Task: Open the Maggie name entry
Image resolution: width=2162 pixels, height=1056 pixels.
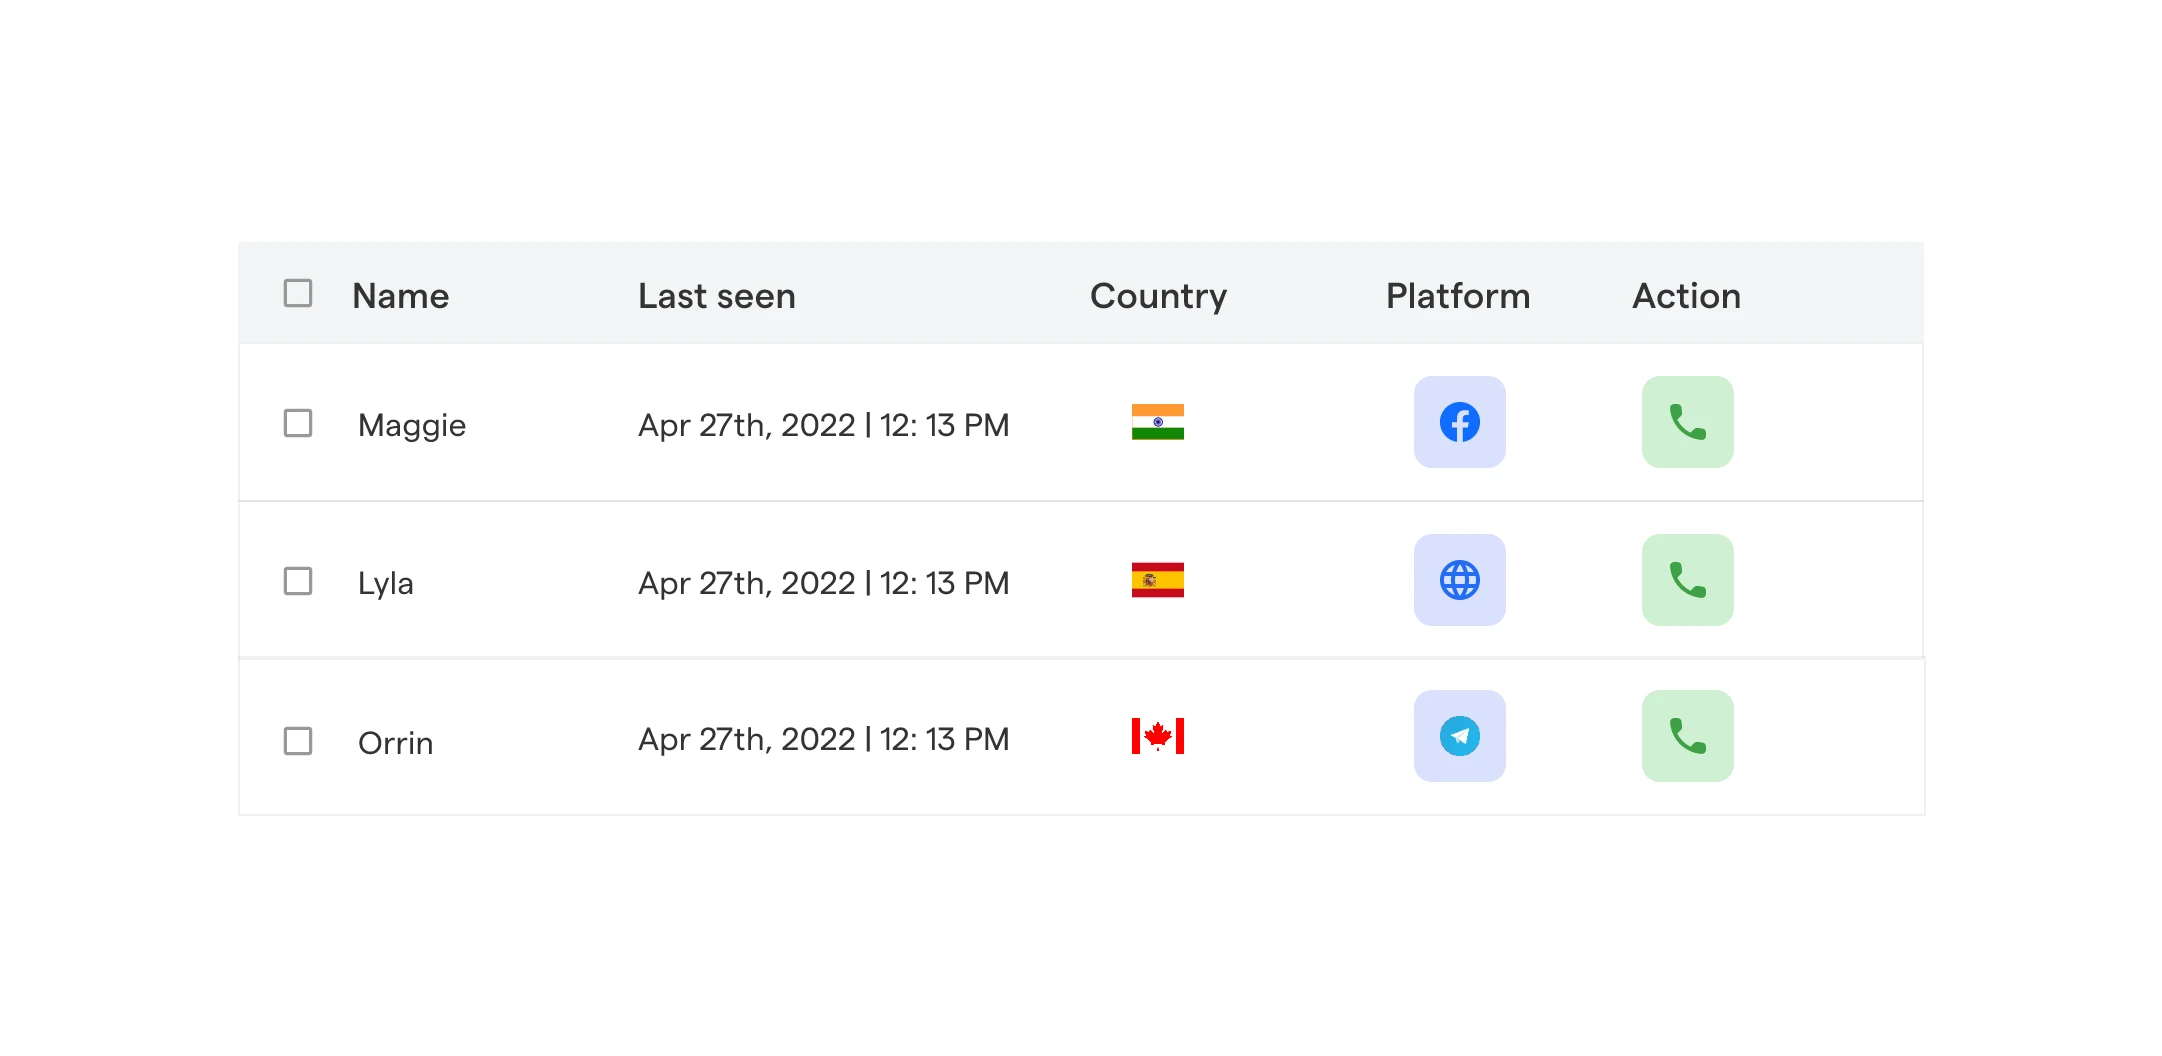Action: click(x=412, y=425)
